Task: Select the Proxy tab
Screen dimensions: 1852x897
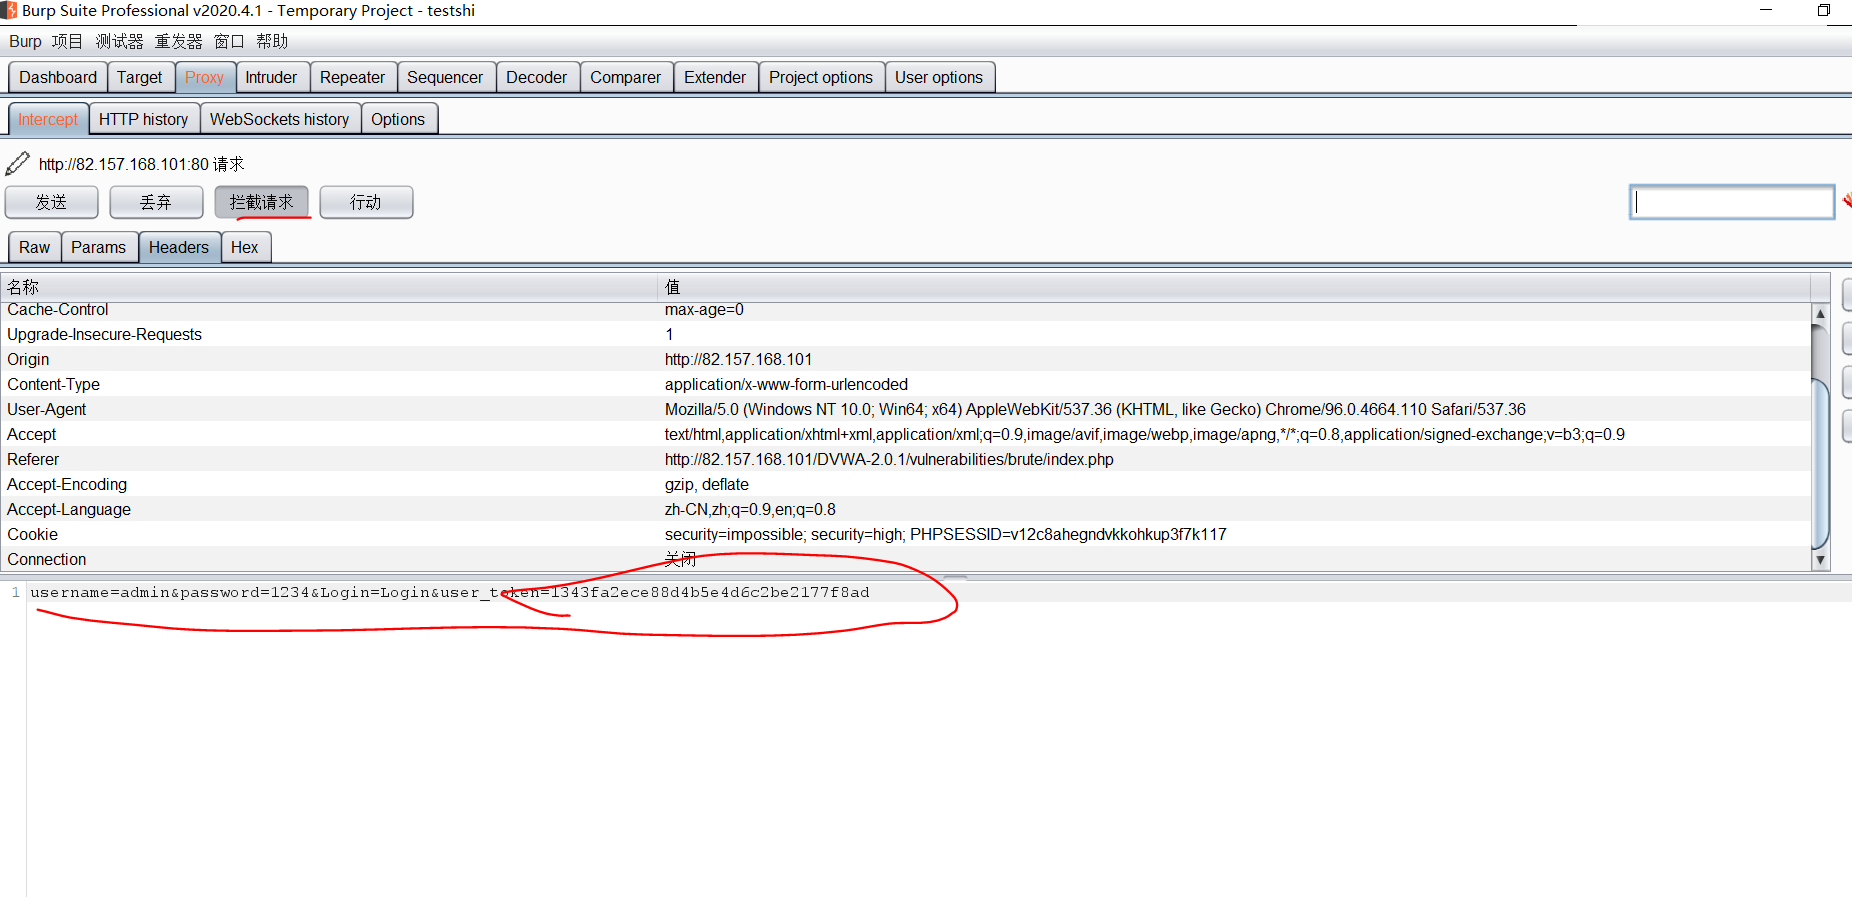Action: point(204,77)
